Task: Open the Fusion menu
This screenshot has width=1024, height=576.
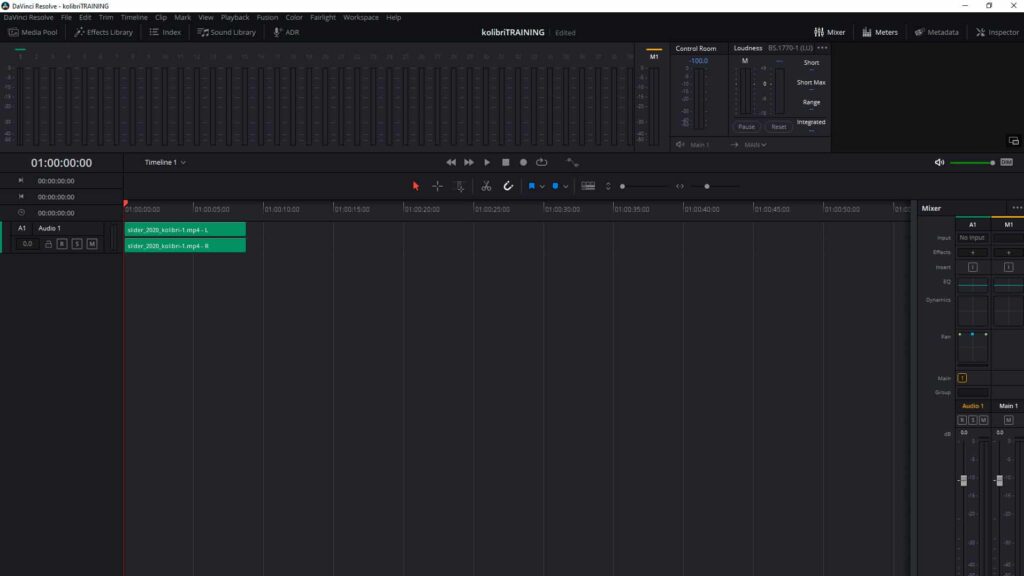Action: 267,18
